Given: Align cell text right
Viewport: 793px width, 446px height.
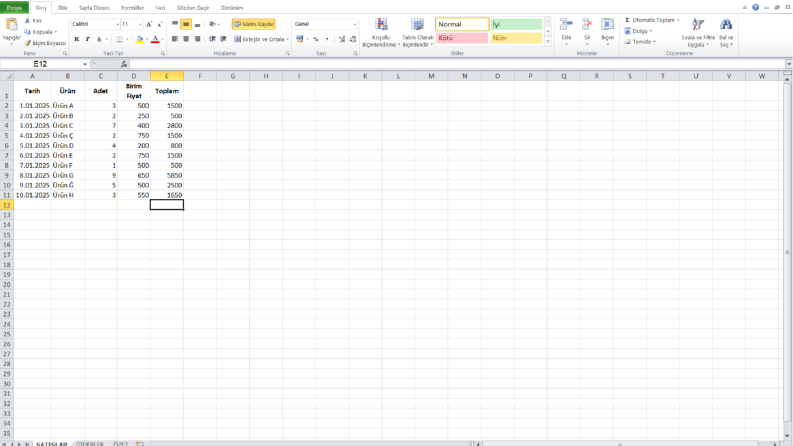Looking at the screenshot, I should tap(197, 39).
